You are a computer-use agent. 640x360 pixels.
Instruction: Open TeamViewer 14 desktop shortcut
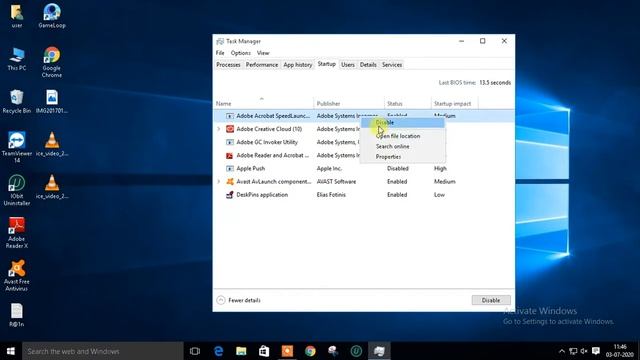[x=17, y=147]
